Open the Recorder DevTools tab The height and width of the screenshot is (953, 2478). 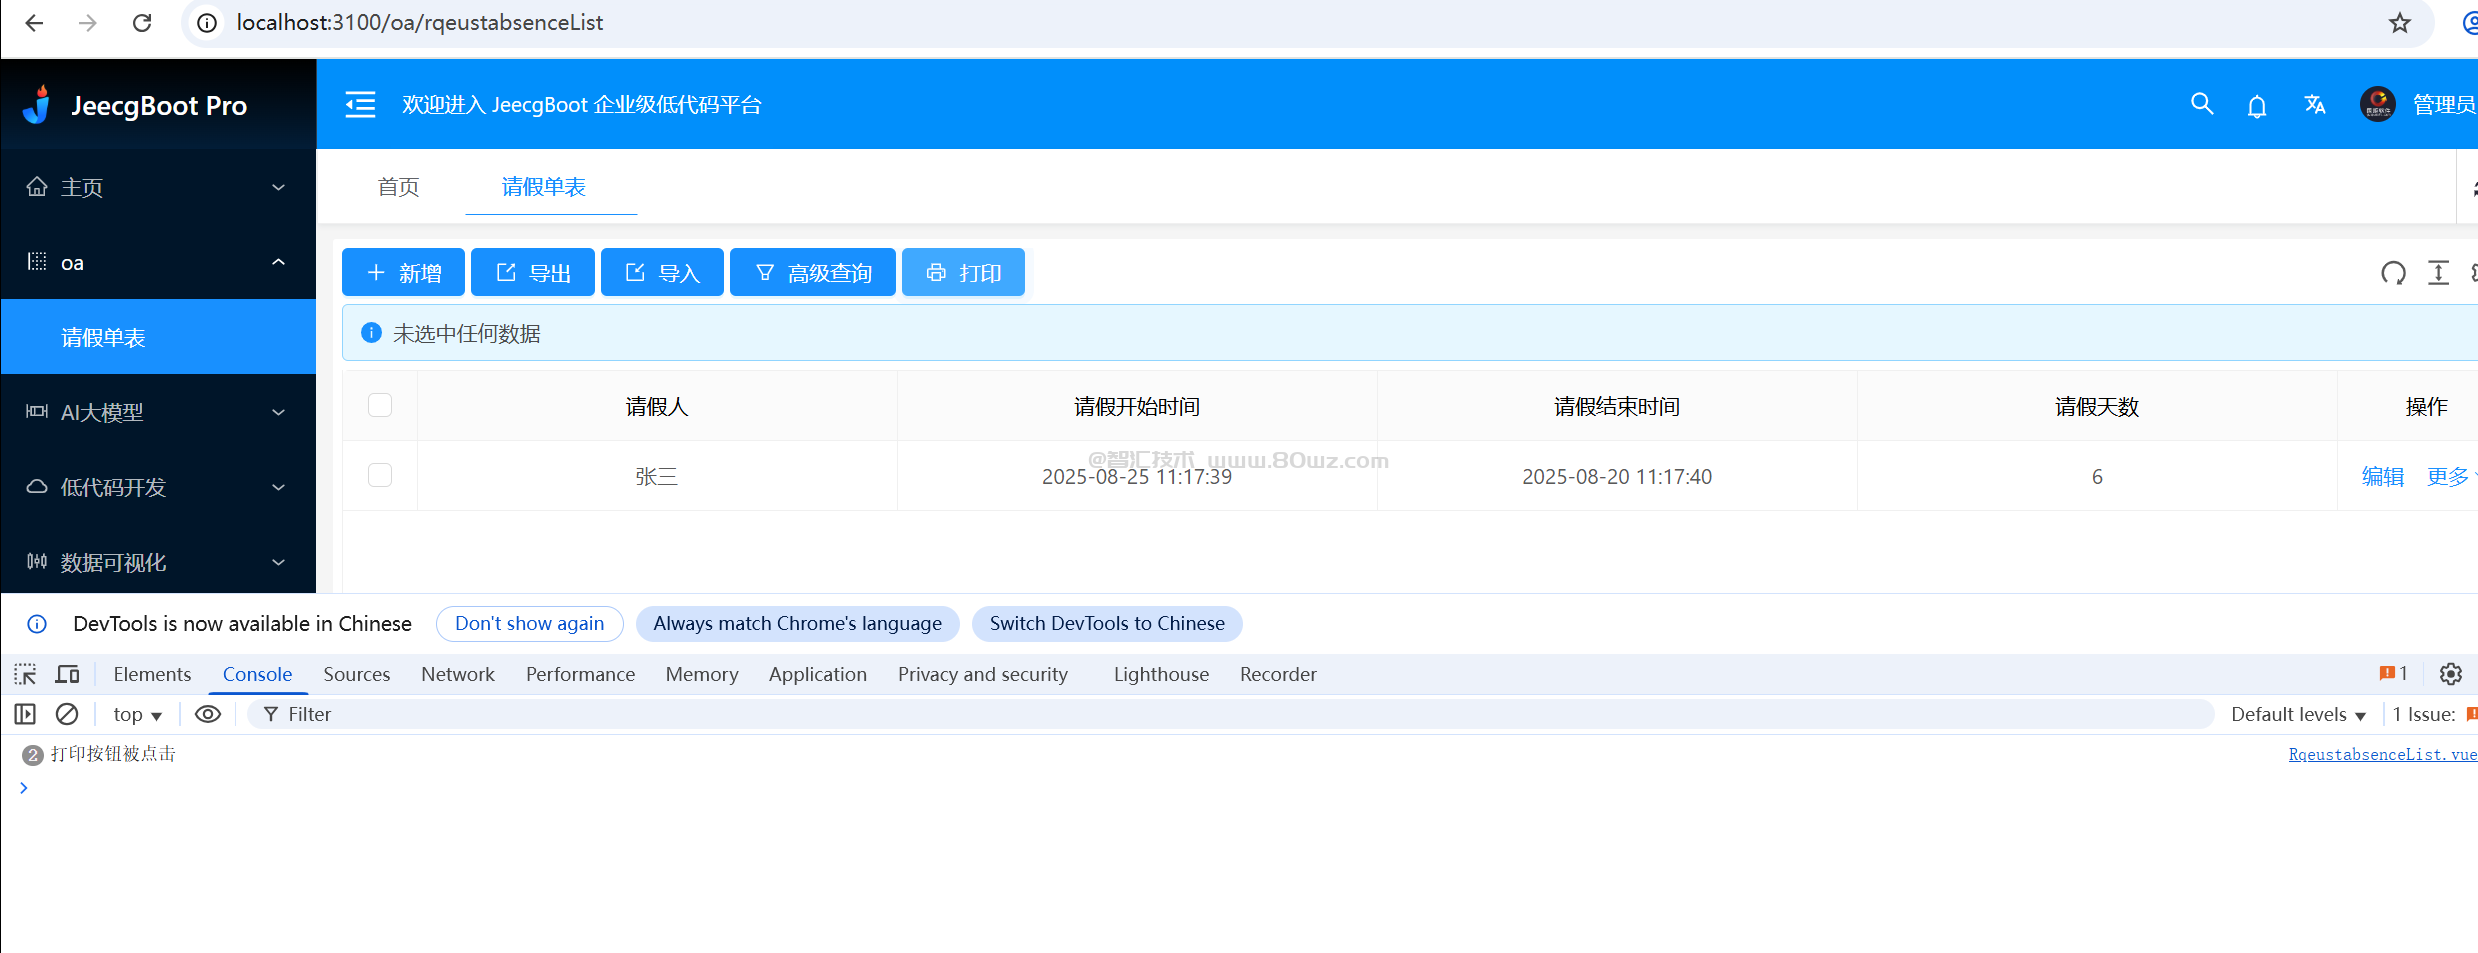1278,674
